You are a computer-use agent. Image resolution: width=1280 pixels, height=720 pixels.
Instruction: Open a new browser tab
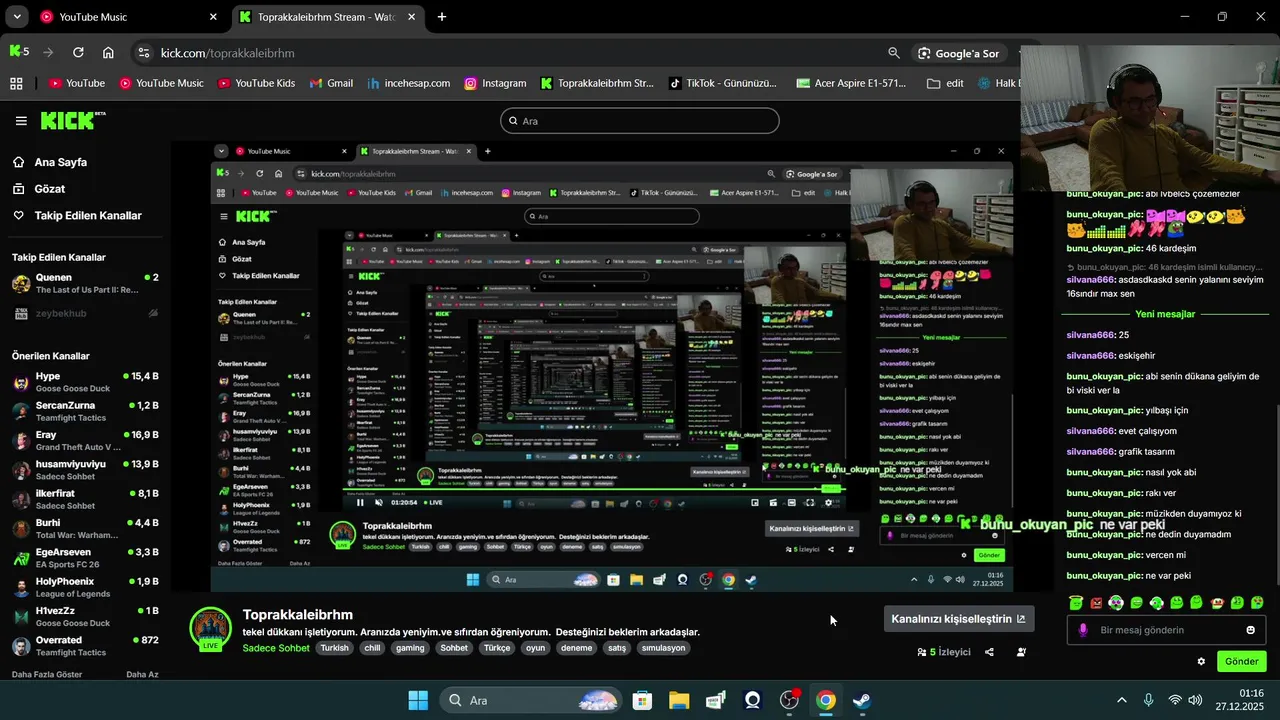coord(442,17)
